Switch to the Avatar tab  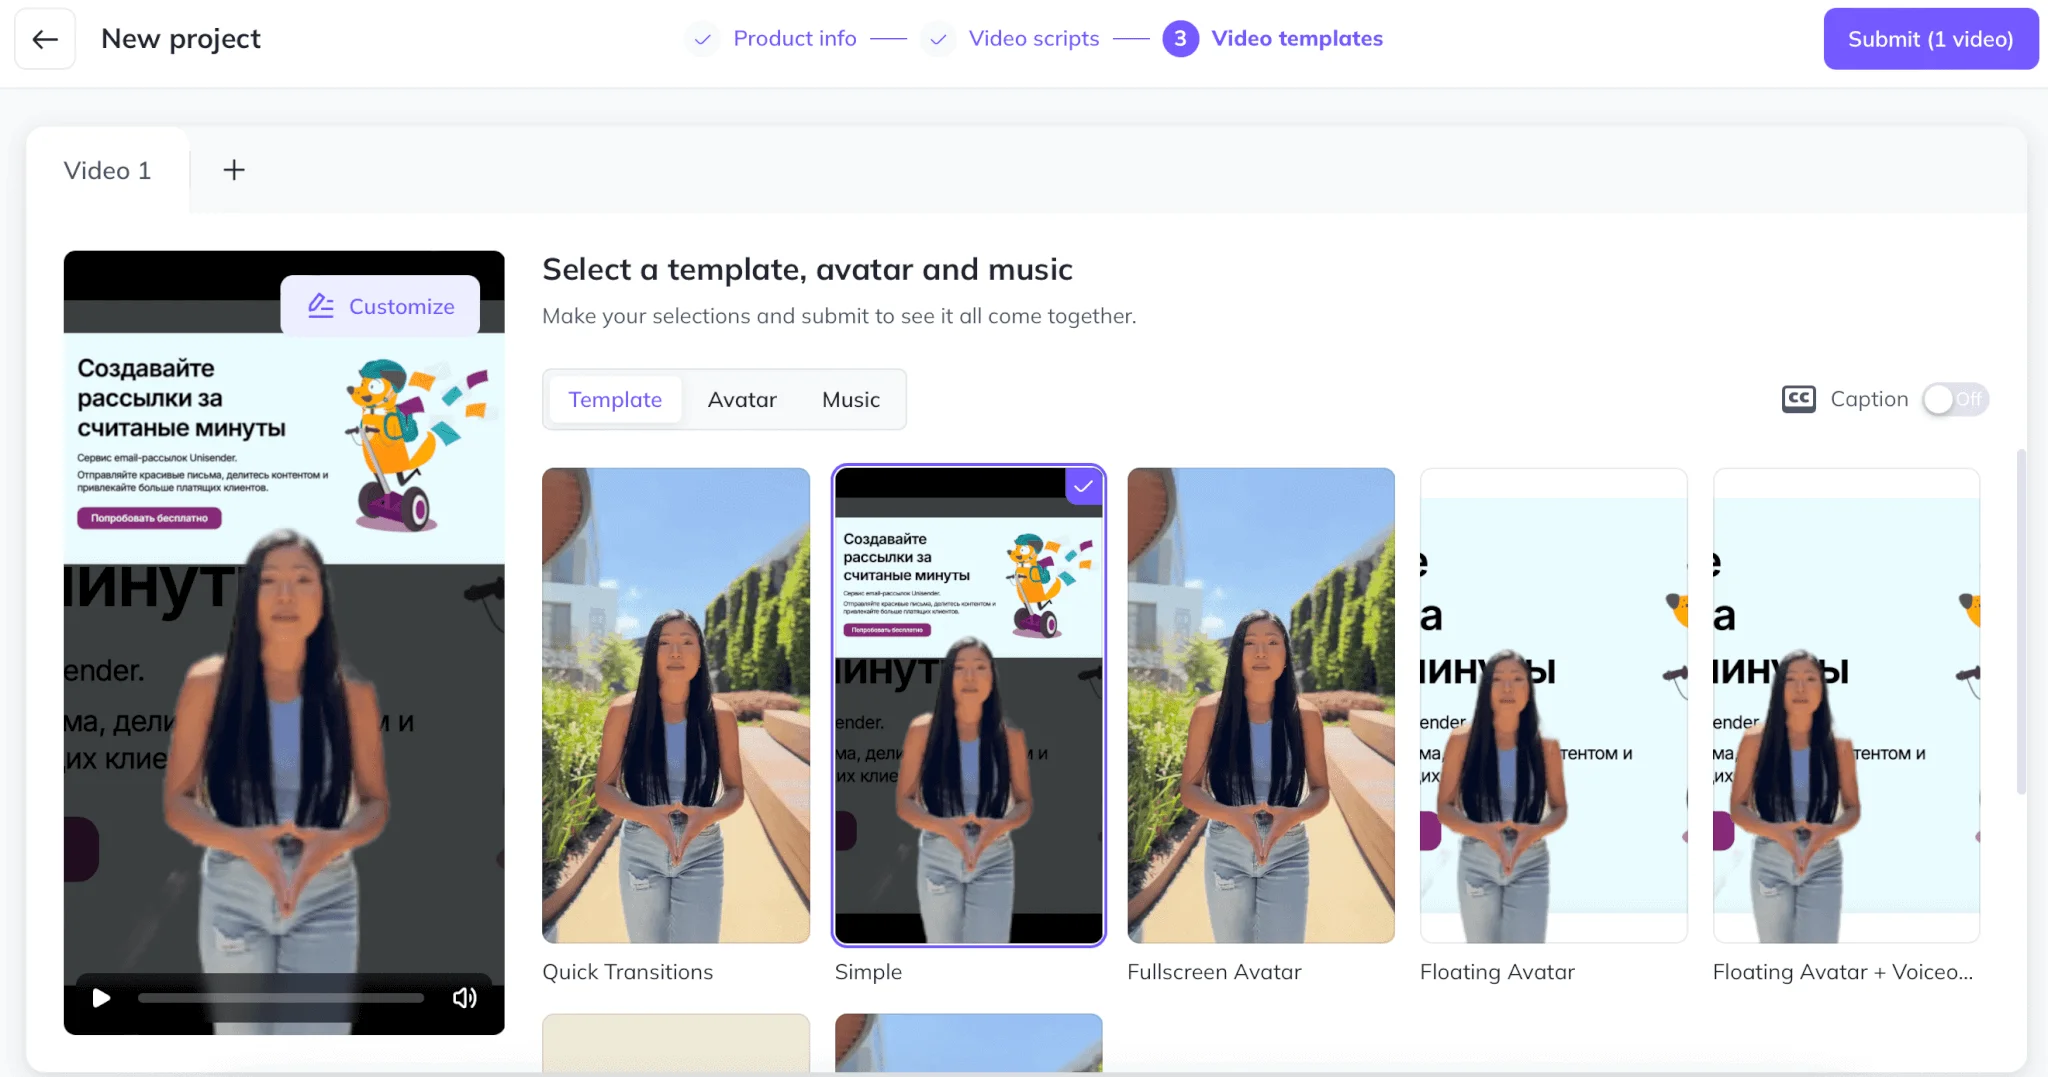[x=741, y=399]
